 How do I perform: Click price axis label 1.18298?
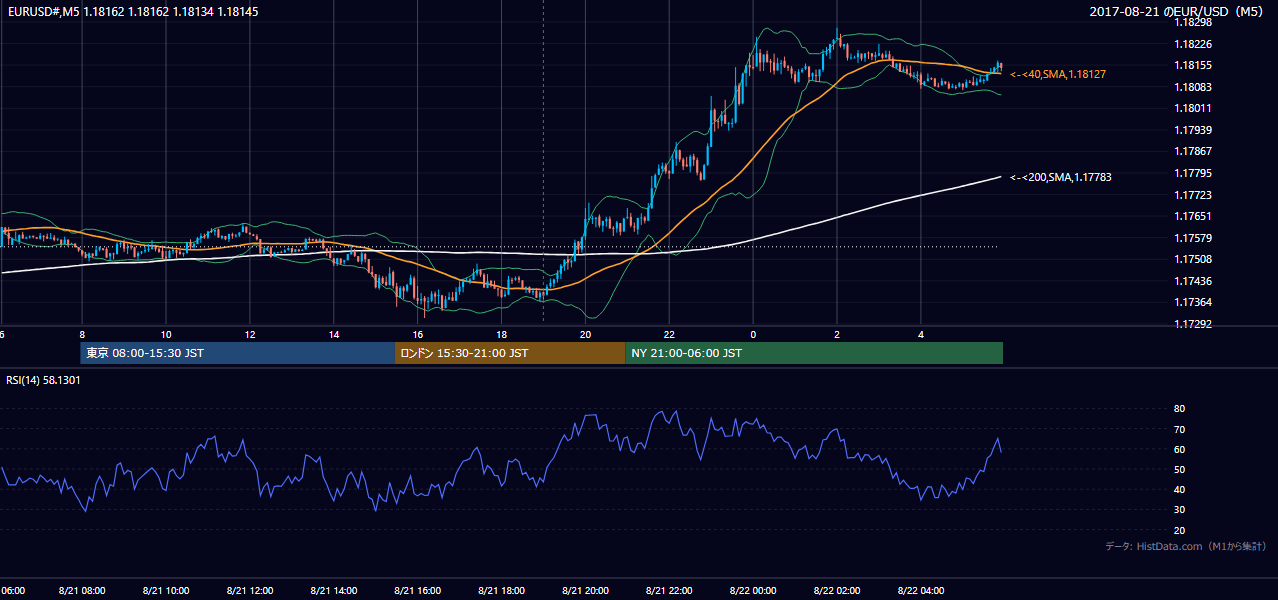pos(1192,22)
